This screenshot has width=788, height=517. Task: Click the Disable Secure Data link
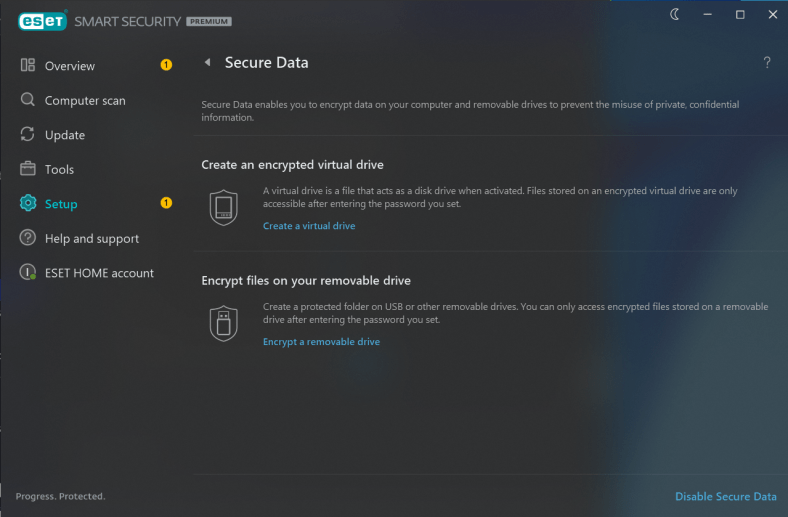[726, 496]
